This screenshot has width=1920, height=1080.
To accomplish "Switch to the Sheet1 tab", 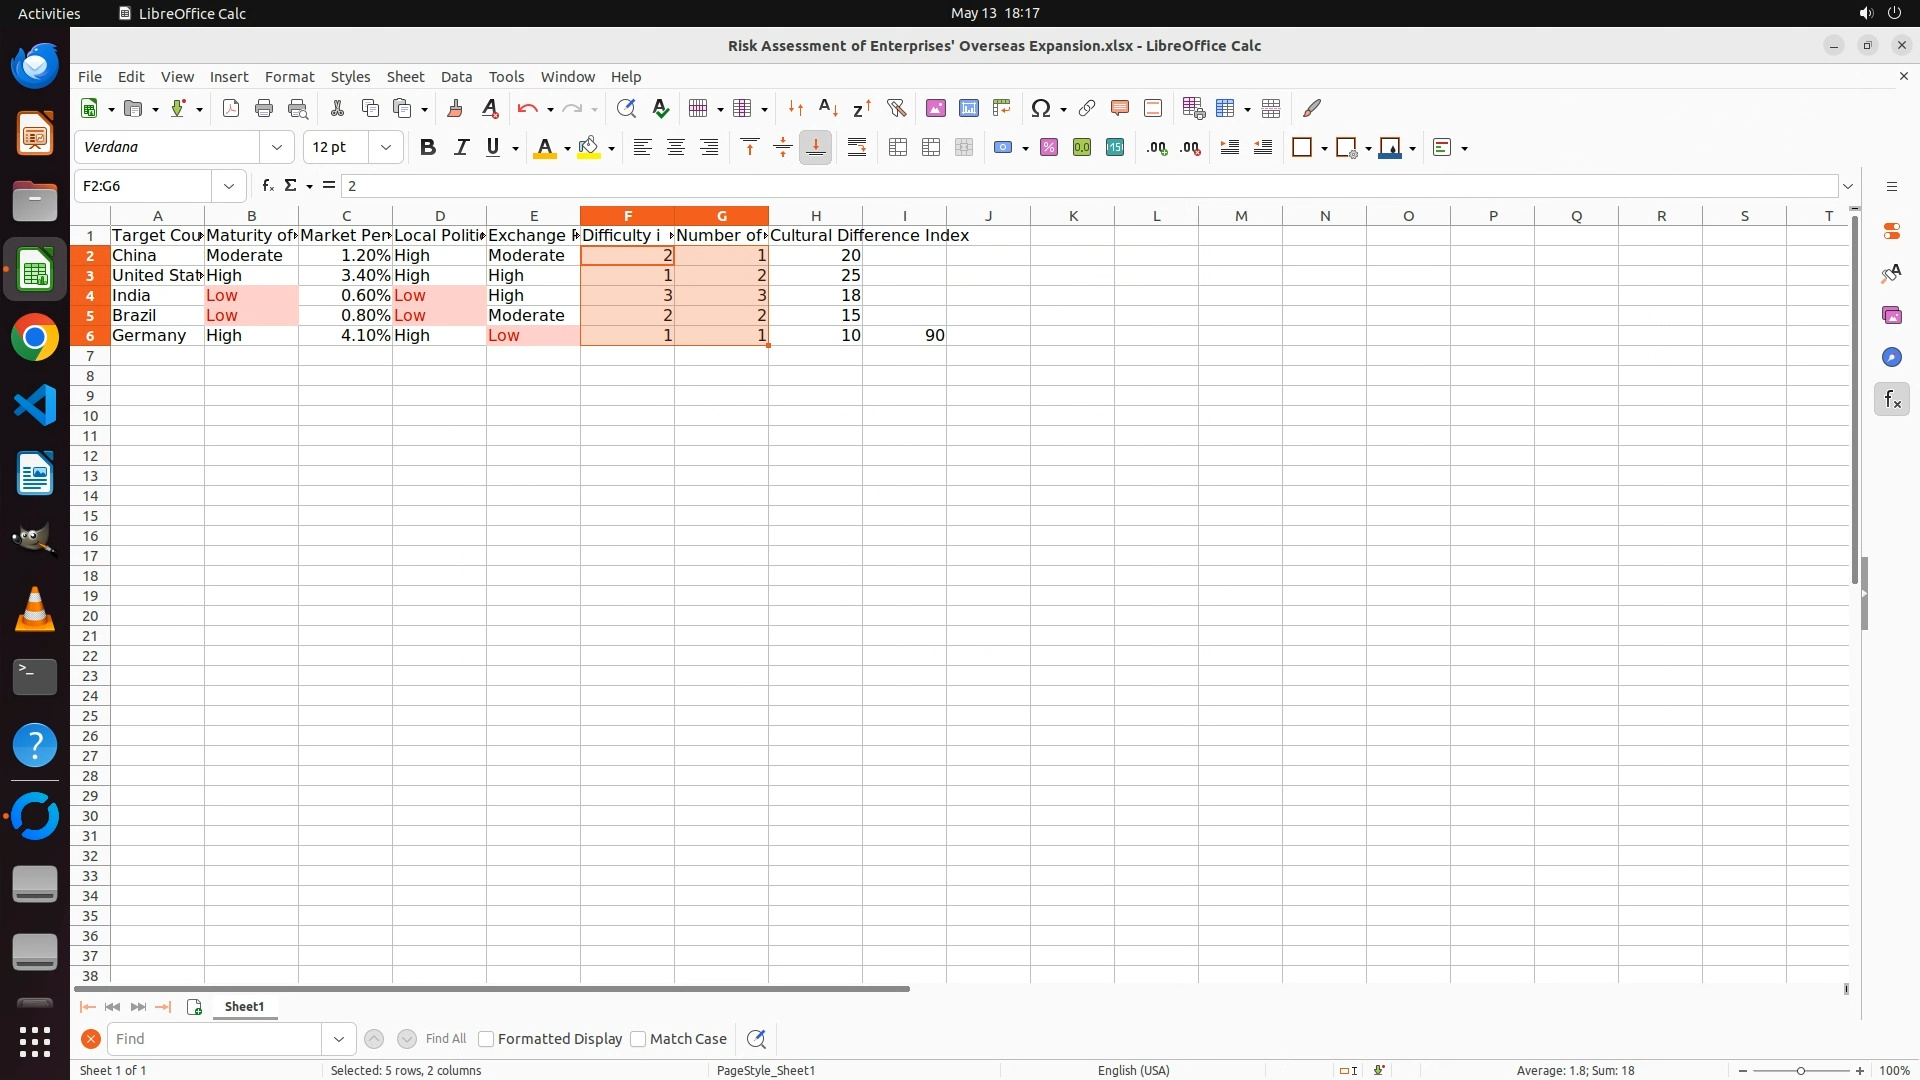I will coord(244,1007).
